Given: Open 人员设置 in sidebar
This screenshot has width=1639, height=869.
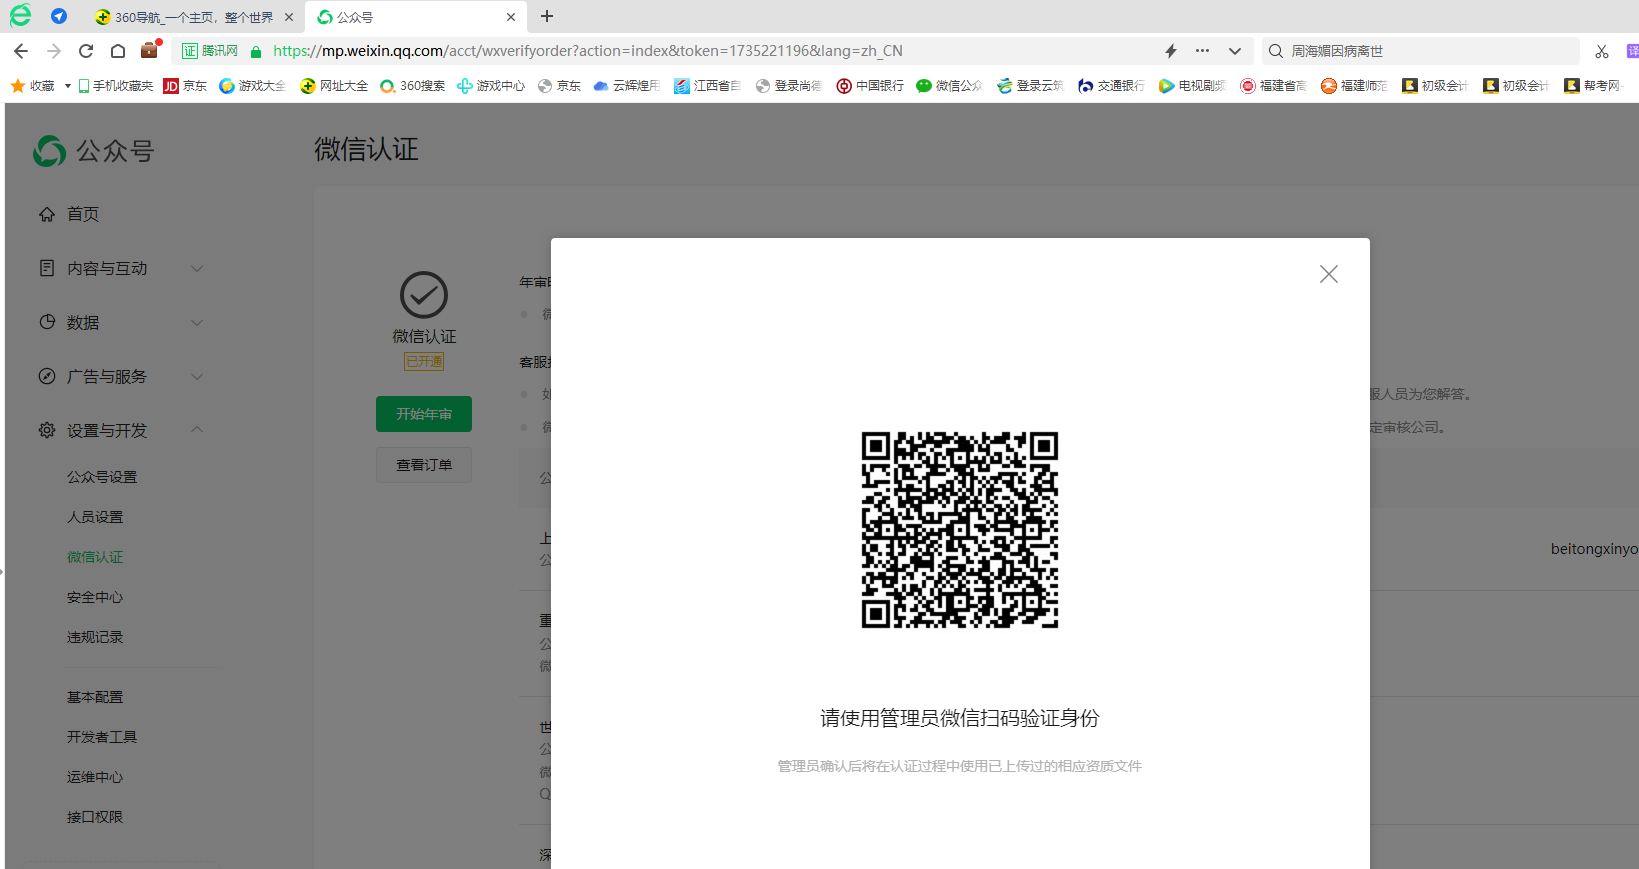Looking at the screenshot, I should 95,517.
